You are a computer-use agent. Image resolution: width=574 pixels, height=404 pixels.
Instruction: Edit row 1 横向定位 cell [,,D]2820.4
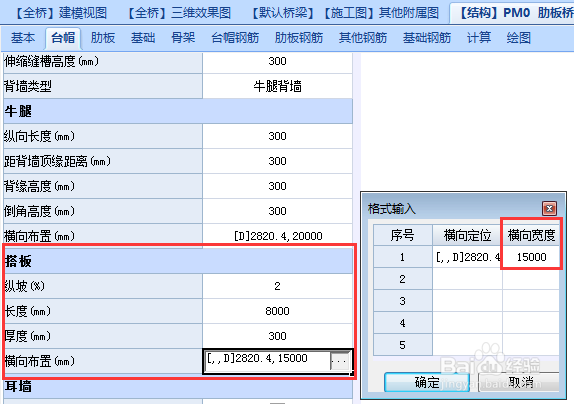(x=467, y=257)
